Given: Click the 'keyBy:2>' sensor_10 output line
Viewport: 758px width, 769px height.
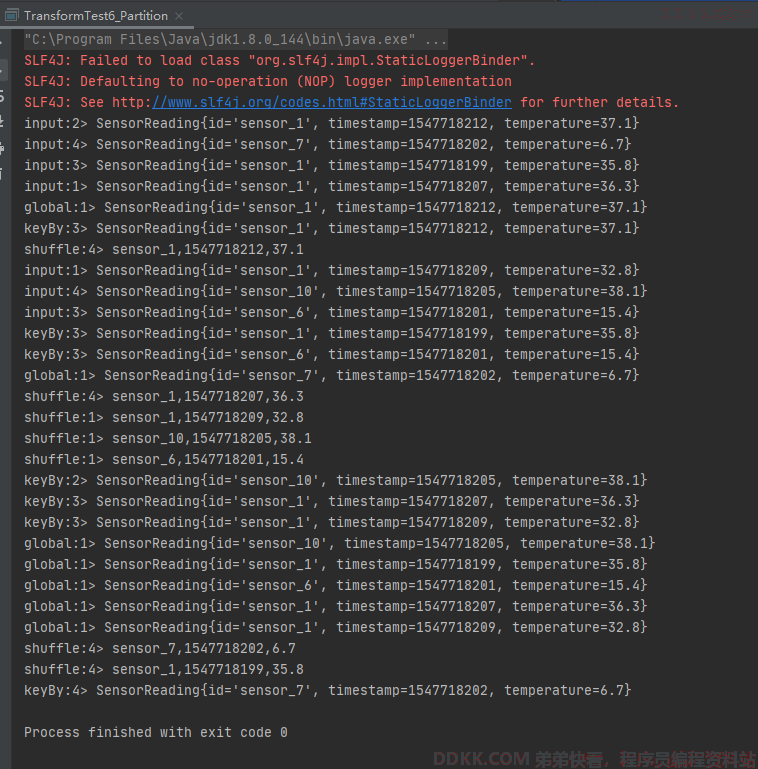Looking at the screenshot, I should pos(336,480).
